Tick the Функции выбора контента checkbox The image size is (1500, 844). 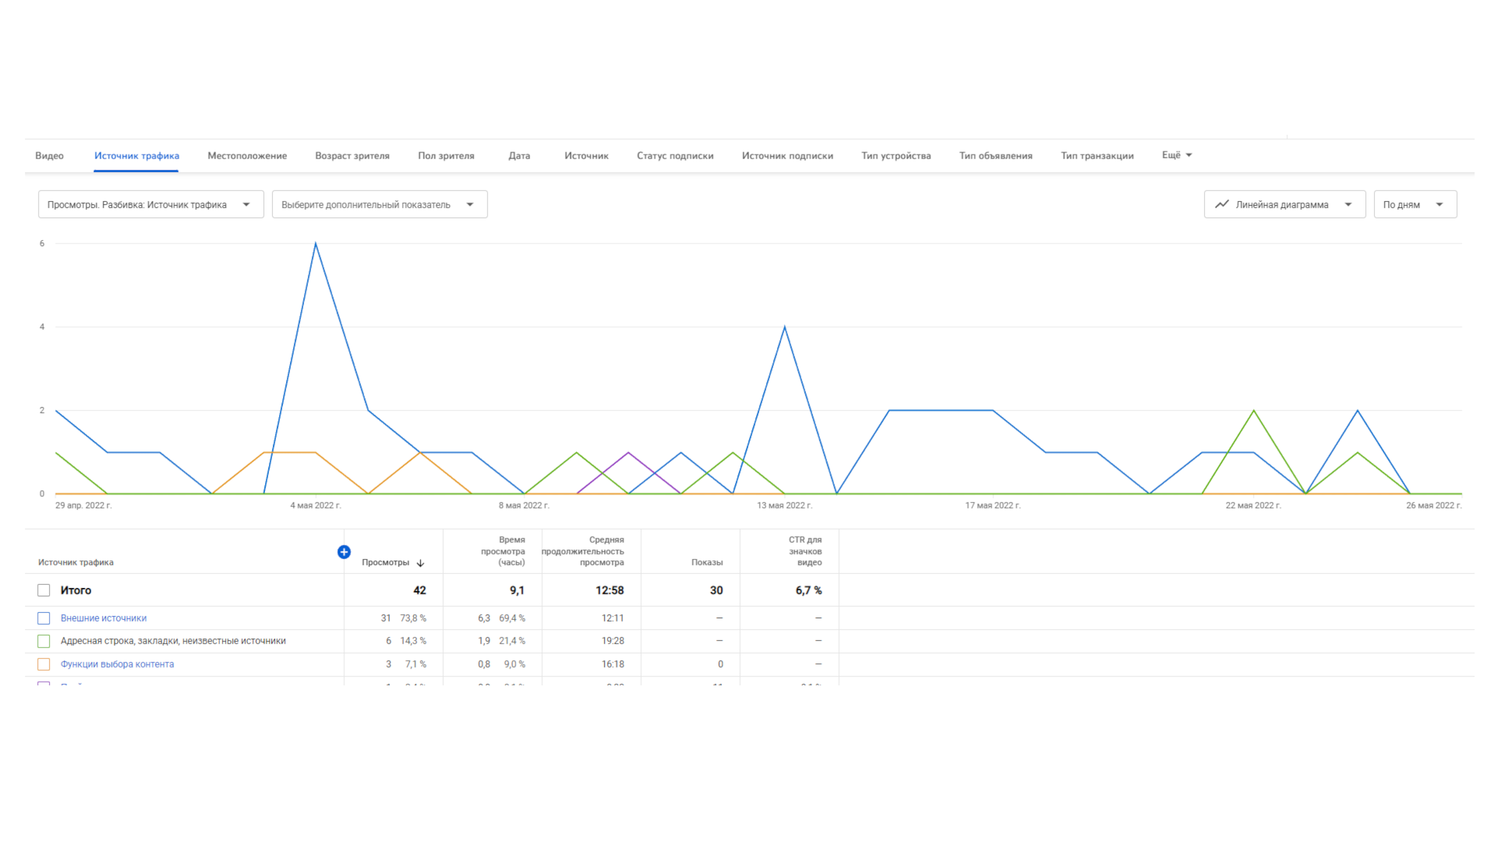point(44,664)
